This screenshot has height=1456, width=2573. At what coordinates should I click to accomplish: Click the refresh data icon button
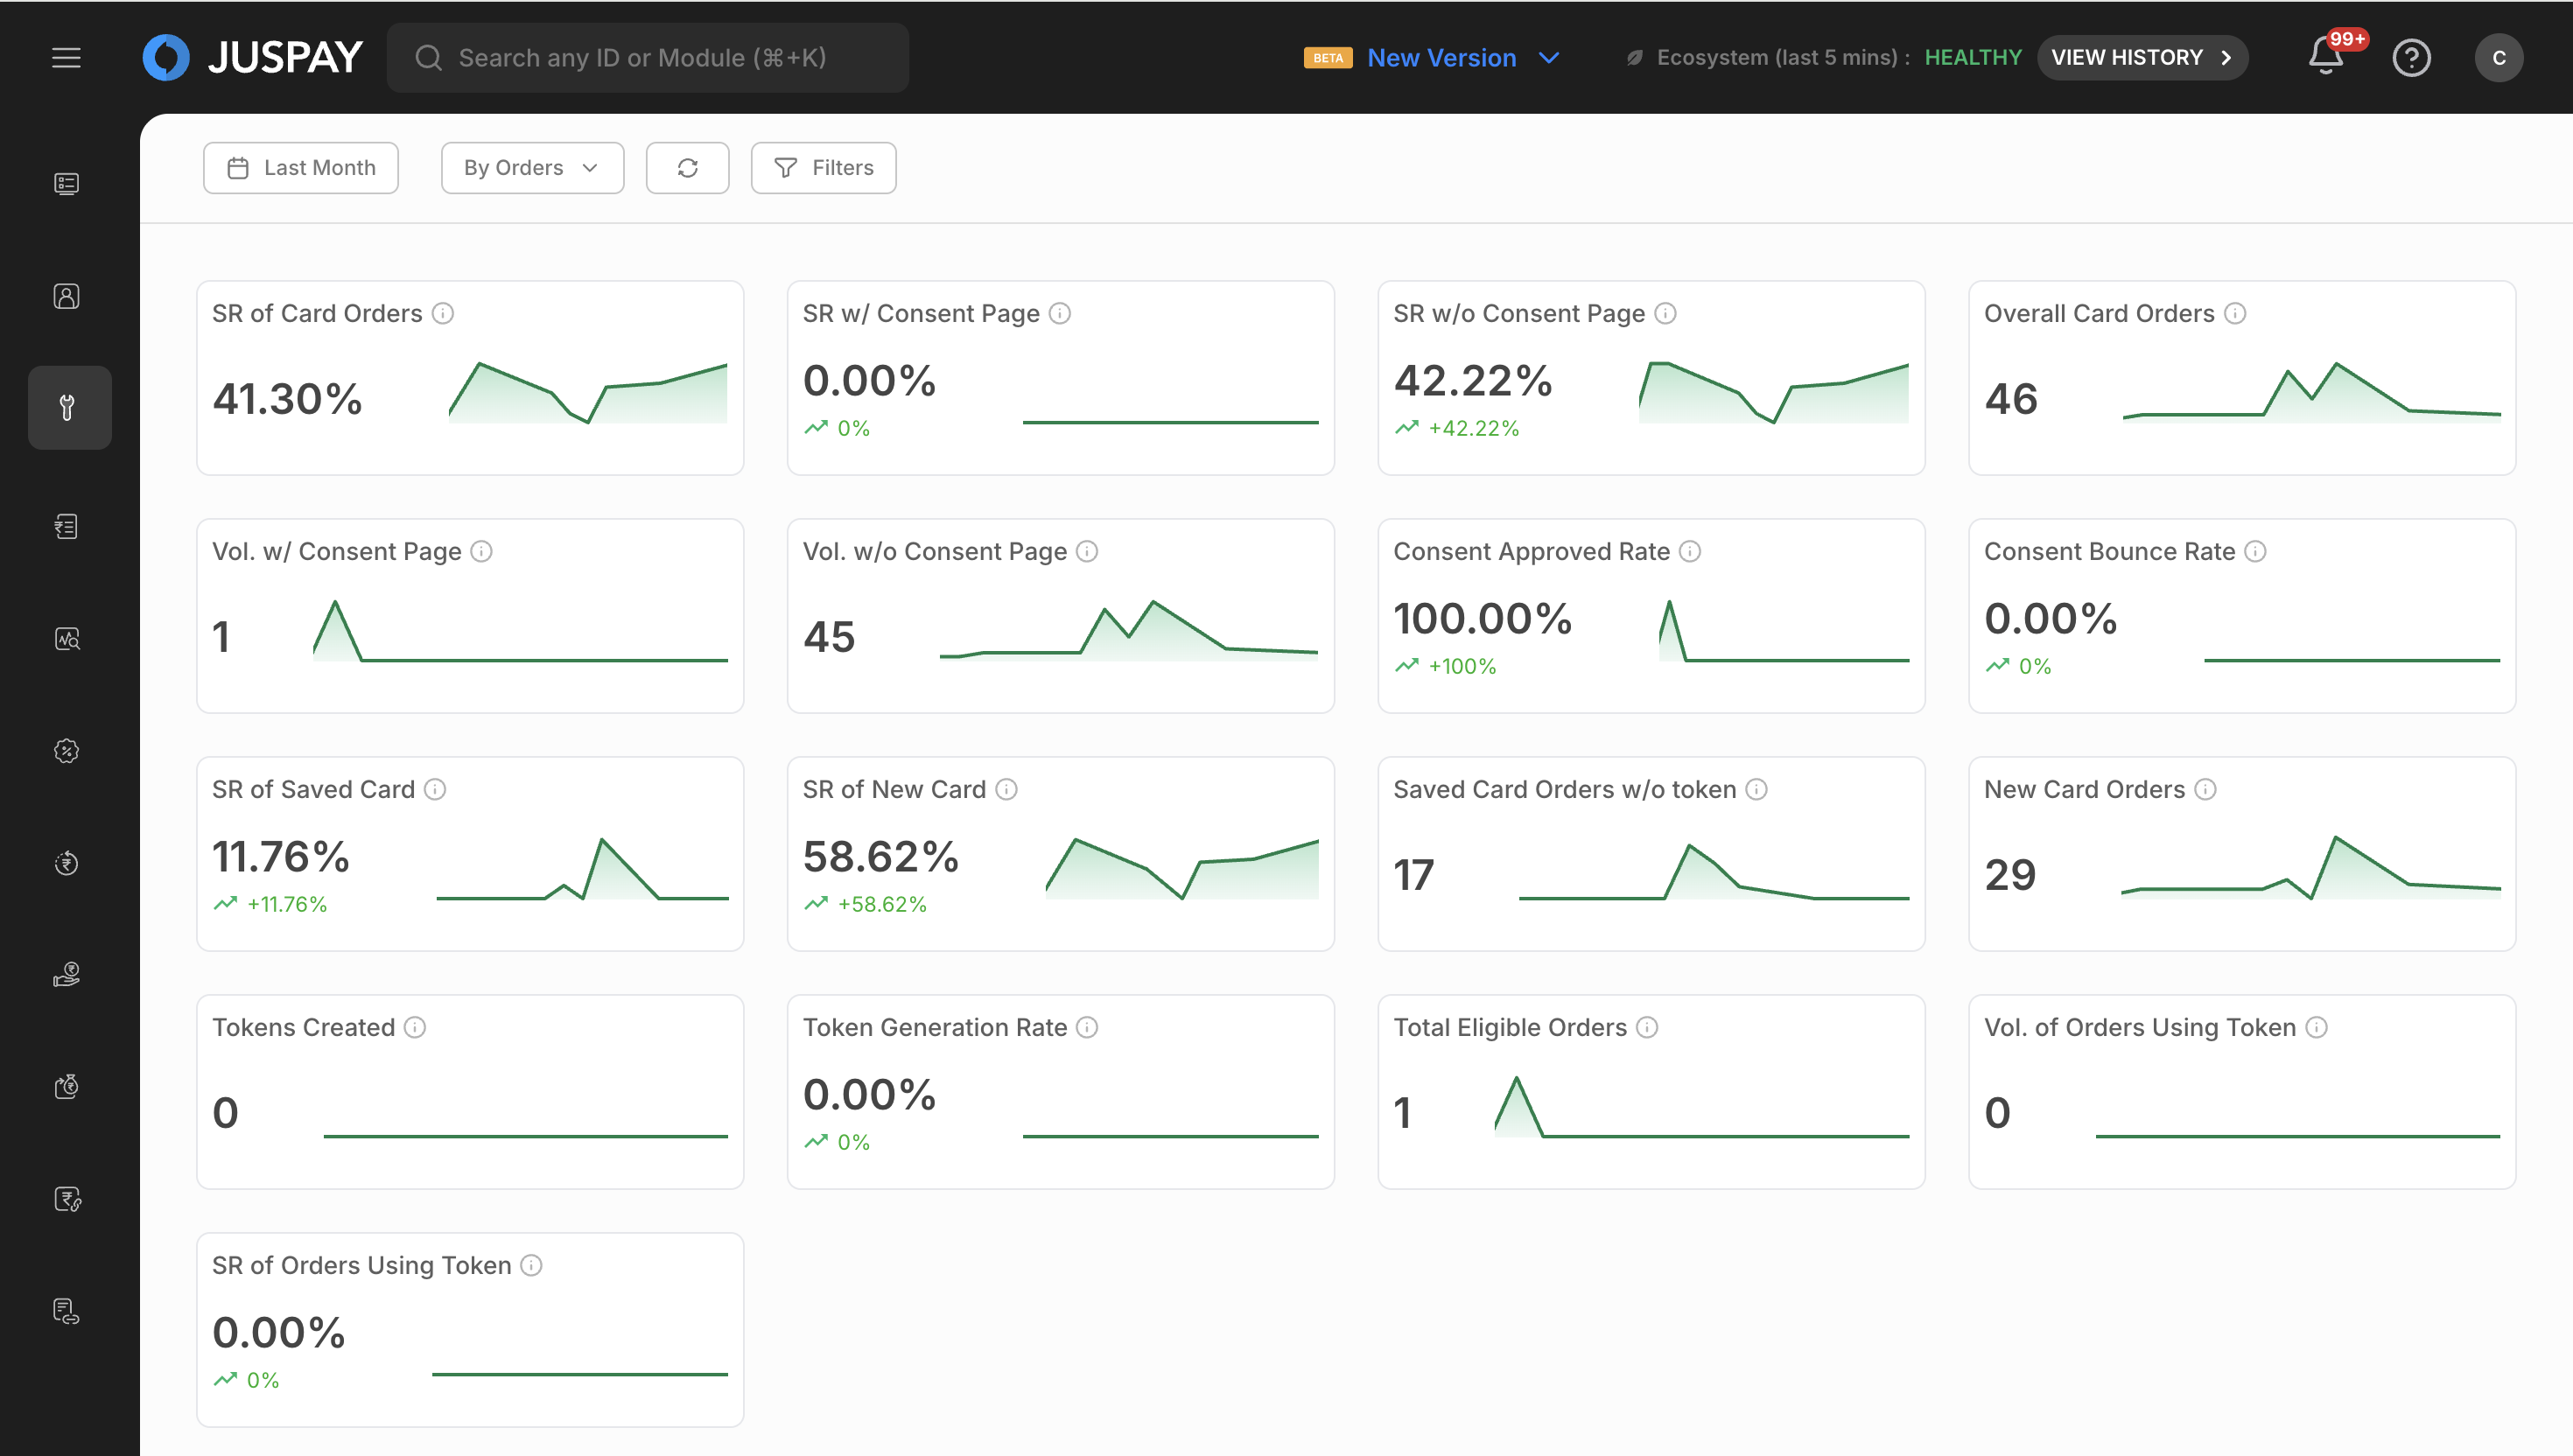click(687, 168)
